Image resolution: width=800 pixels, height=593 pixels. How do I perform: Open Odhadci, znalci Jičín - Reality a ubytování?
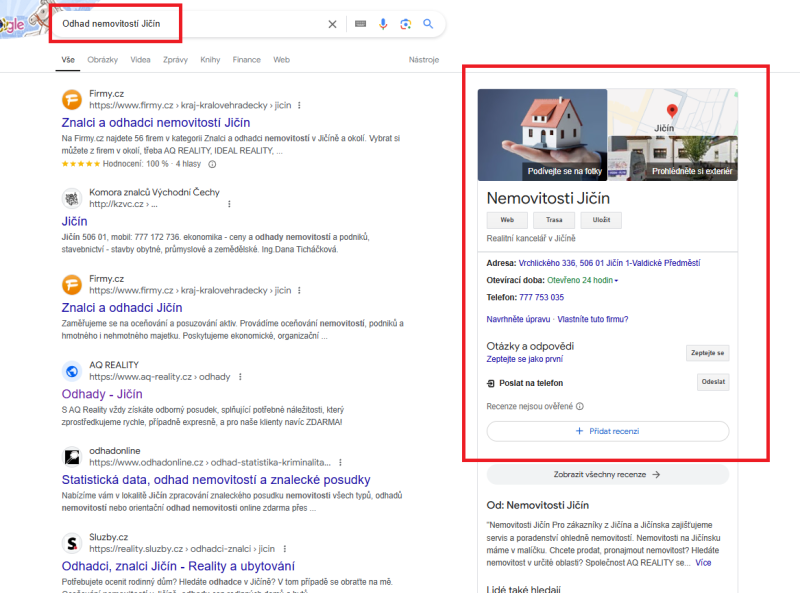[x=178, y=566]
